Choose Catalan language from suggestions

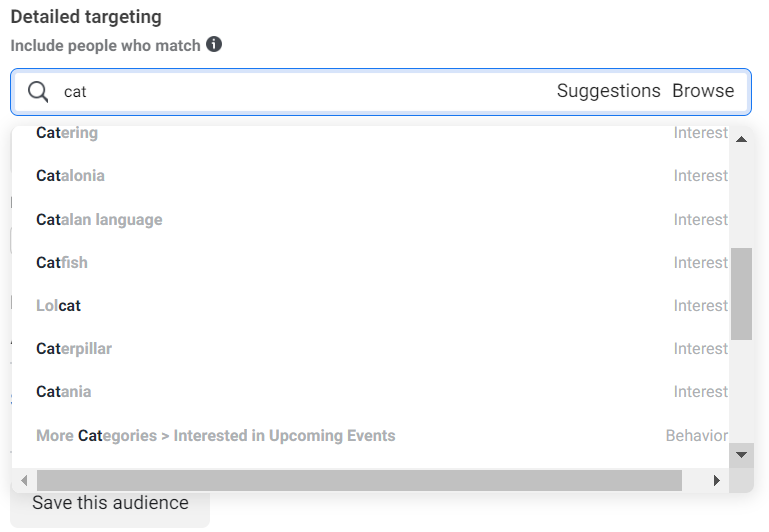click(99, 220)
